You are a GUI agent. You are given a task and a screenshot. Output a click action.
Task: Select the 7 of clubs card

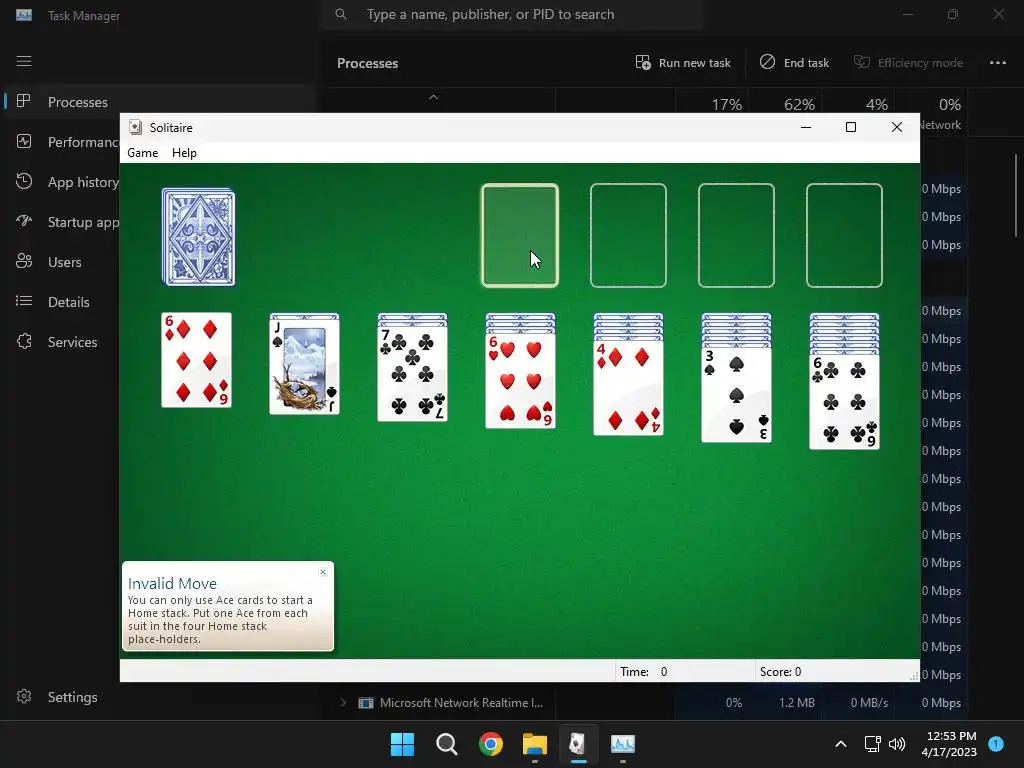click(x=413, y=374)
